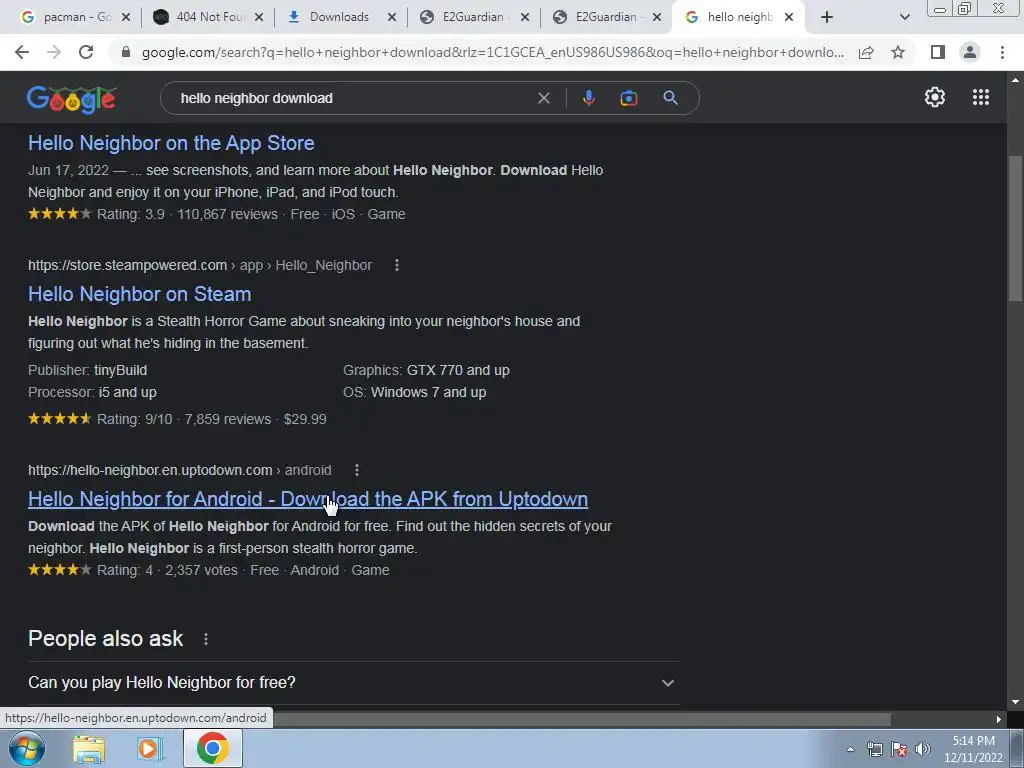Click the Google holiday logo
Screen dimensions: 1024x768
click(x=72, y=99)
